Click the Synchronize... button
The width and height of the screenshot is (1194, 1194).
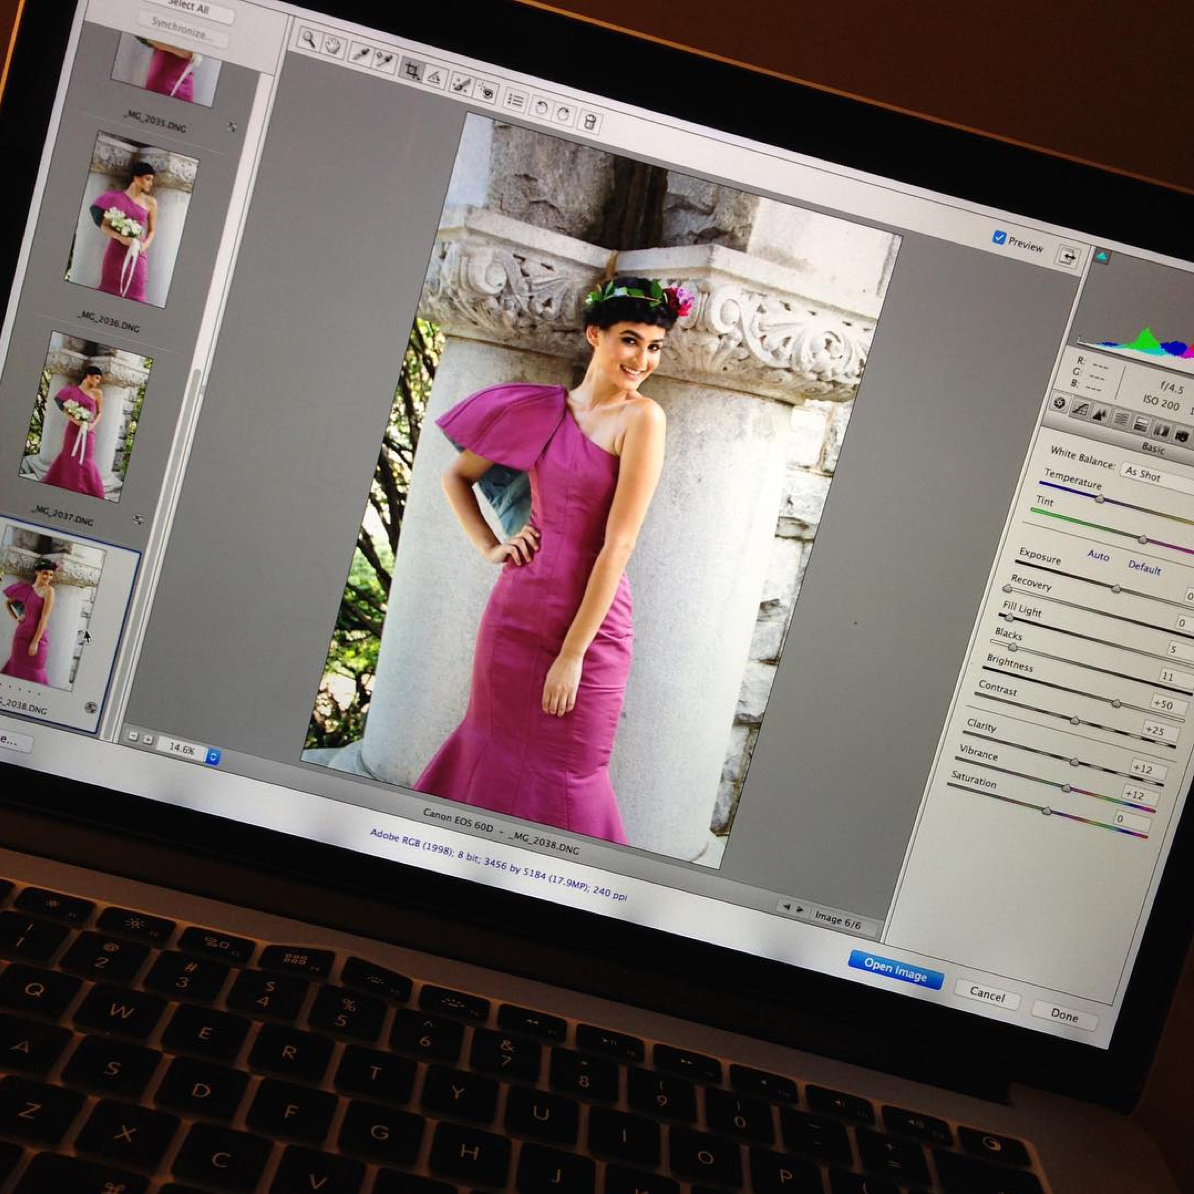[182, 31]
